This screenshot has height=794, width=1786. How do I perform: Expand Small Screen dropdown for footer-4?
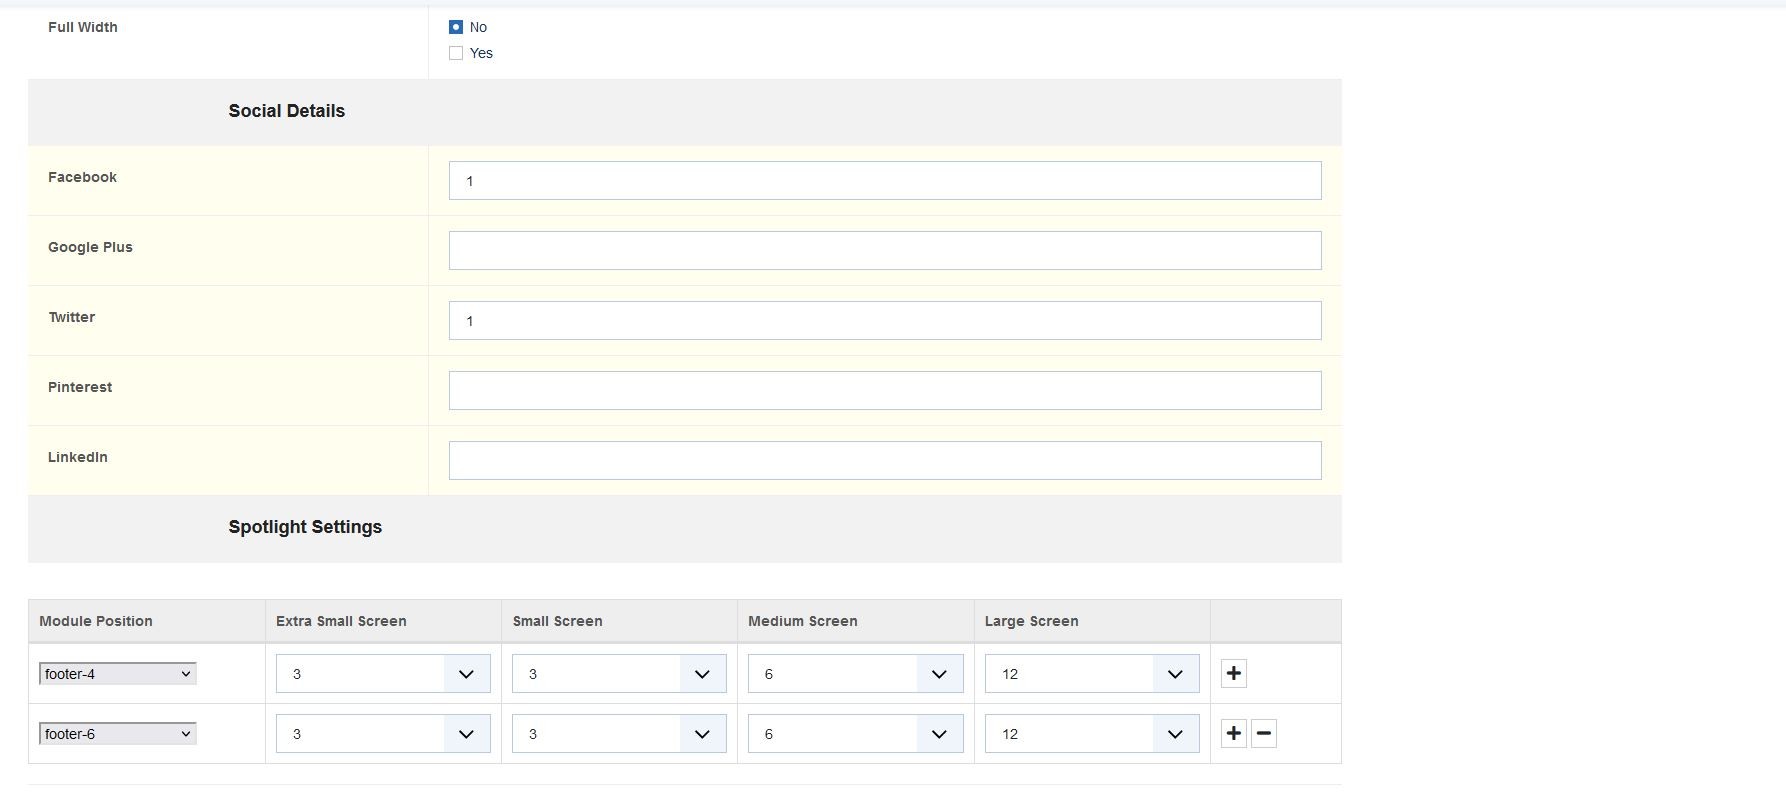pos(619,674)
